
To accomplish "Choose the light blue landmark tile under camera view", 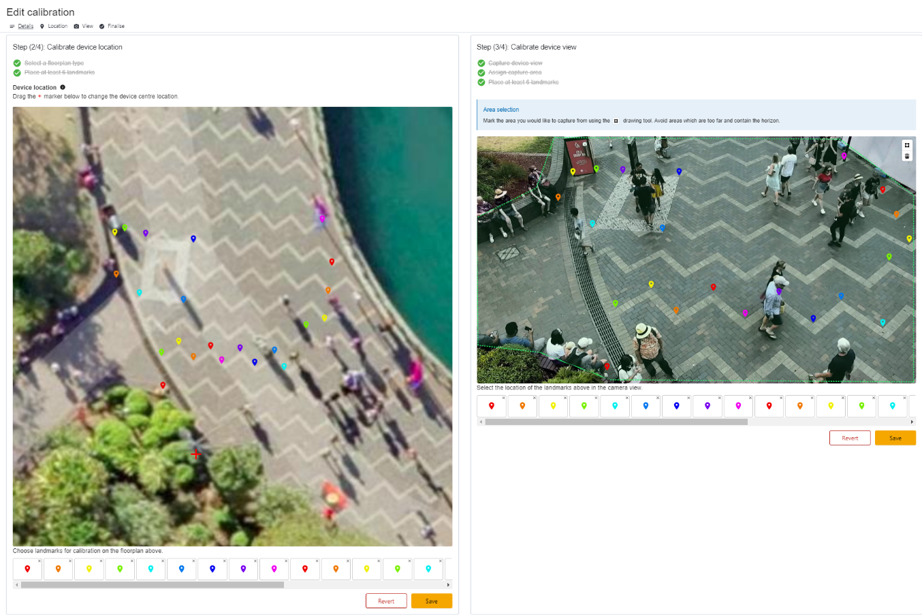I will point(646,406).
